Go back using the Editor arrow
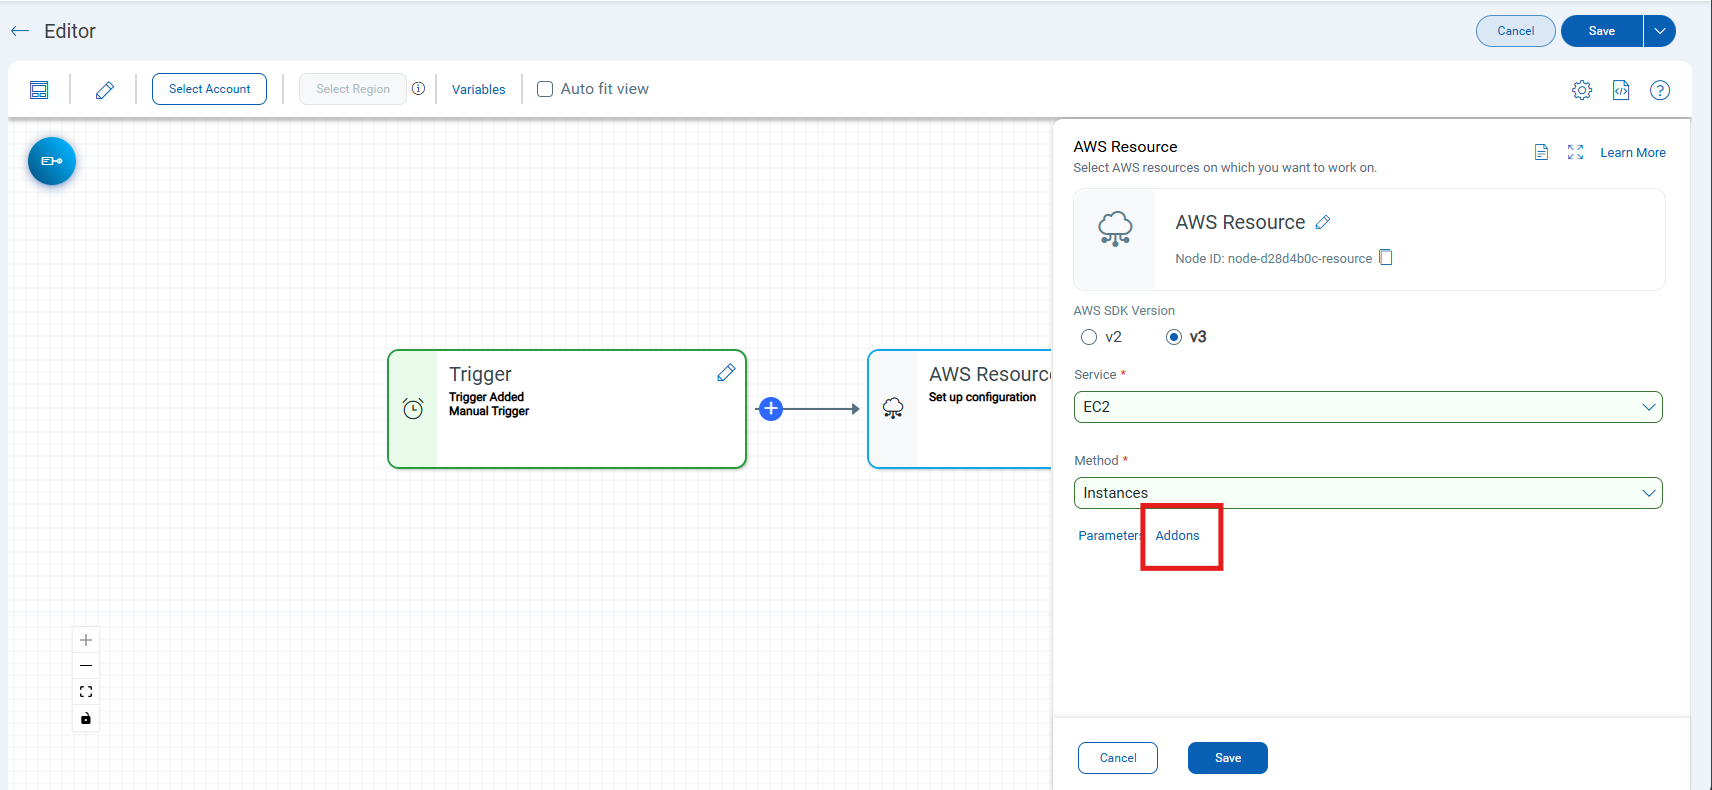 (20, 31)
